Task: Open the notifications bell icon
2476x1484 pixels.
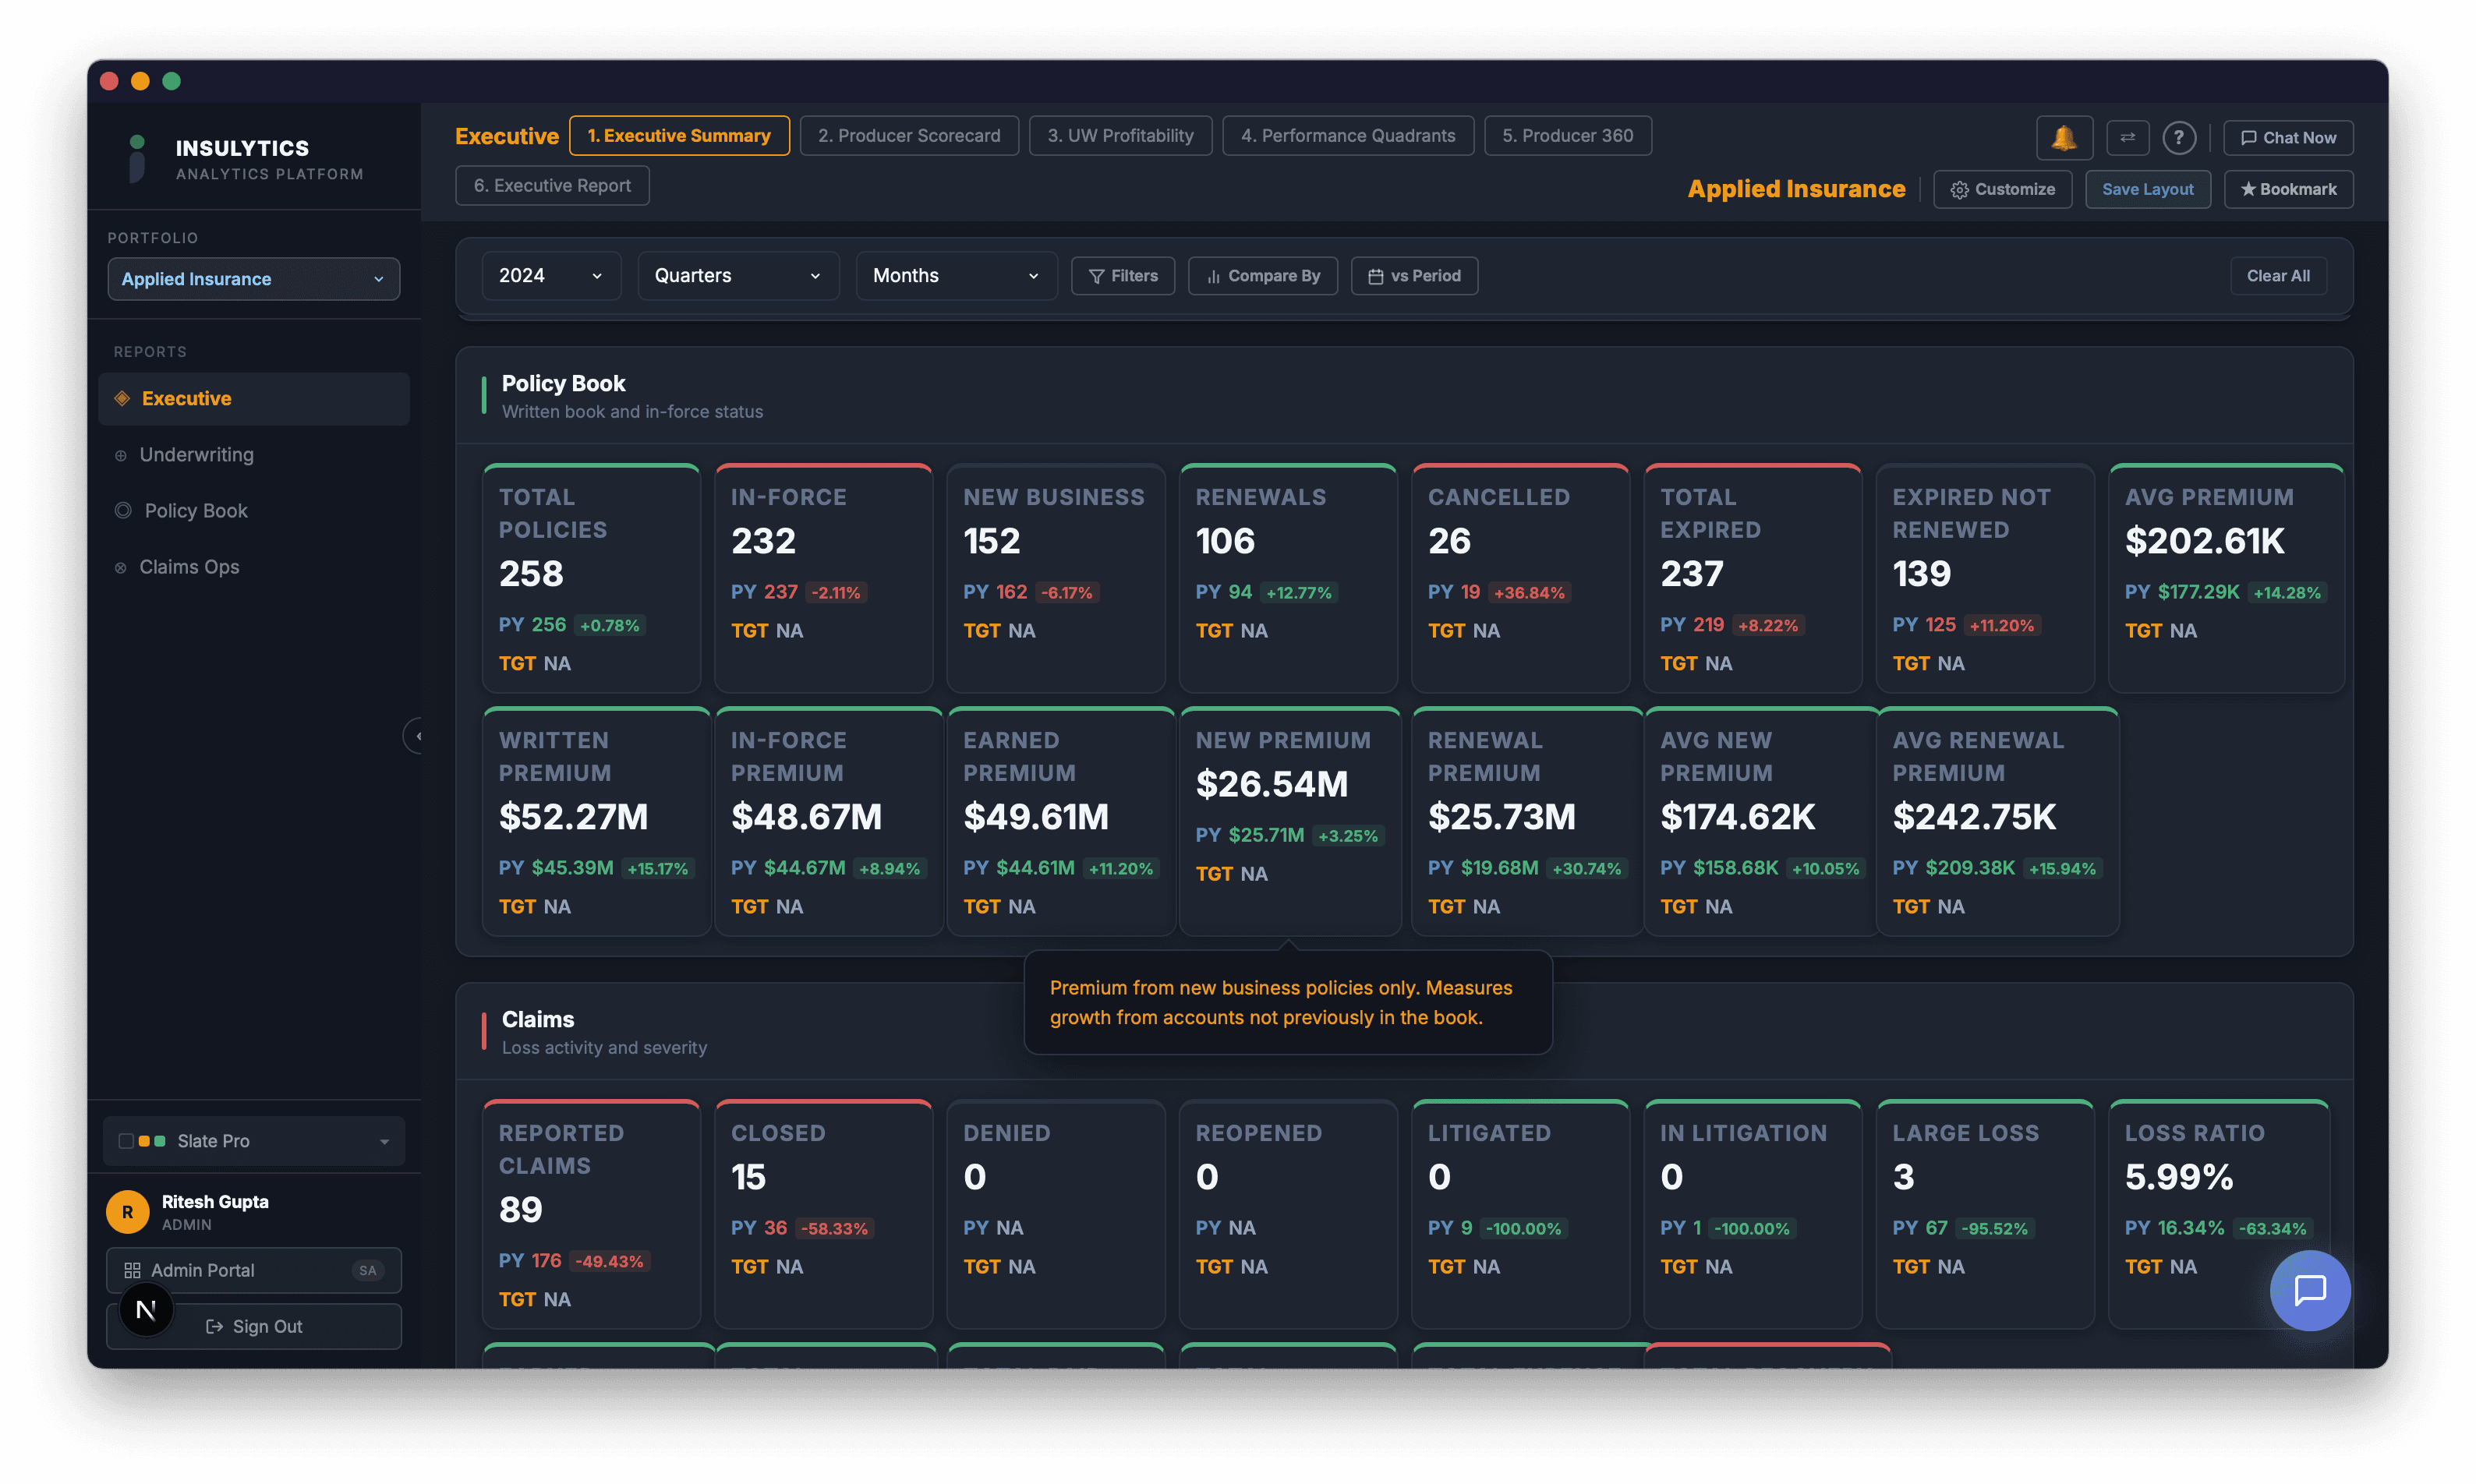Action: [x=2064, y=138]
